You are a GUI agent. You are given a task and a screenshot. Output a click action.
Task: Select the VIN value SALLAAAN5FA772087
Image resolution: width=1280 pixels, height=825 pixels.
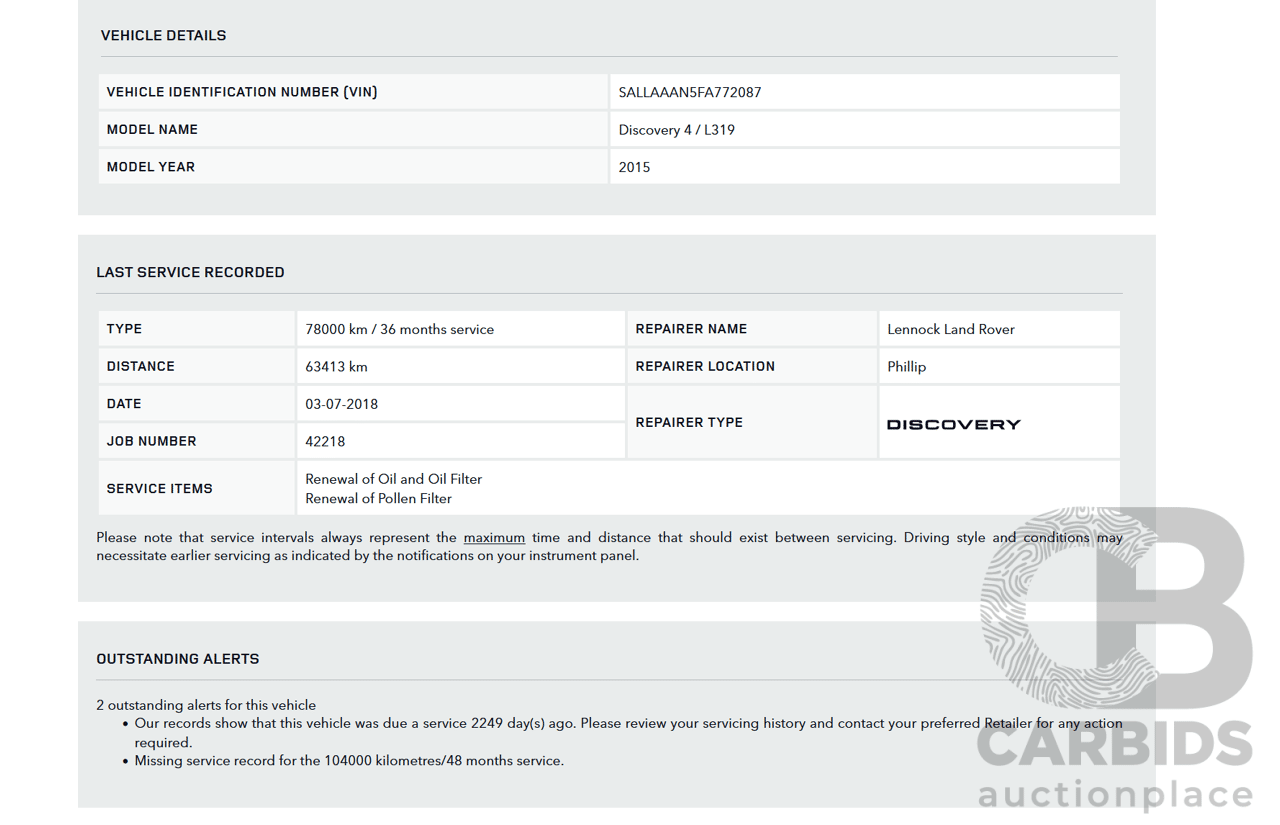[690, 92]
